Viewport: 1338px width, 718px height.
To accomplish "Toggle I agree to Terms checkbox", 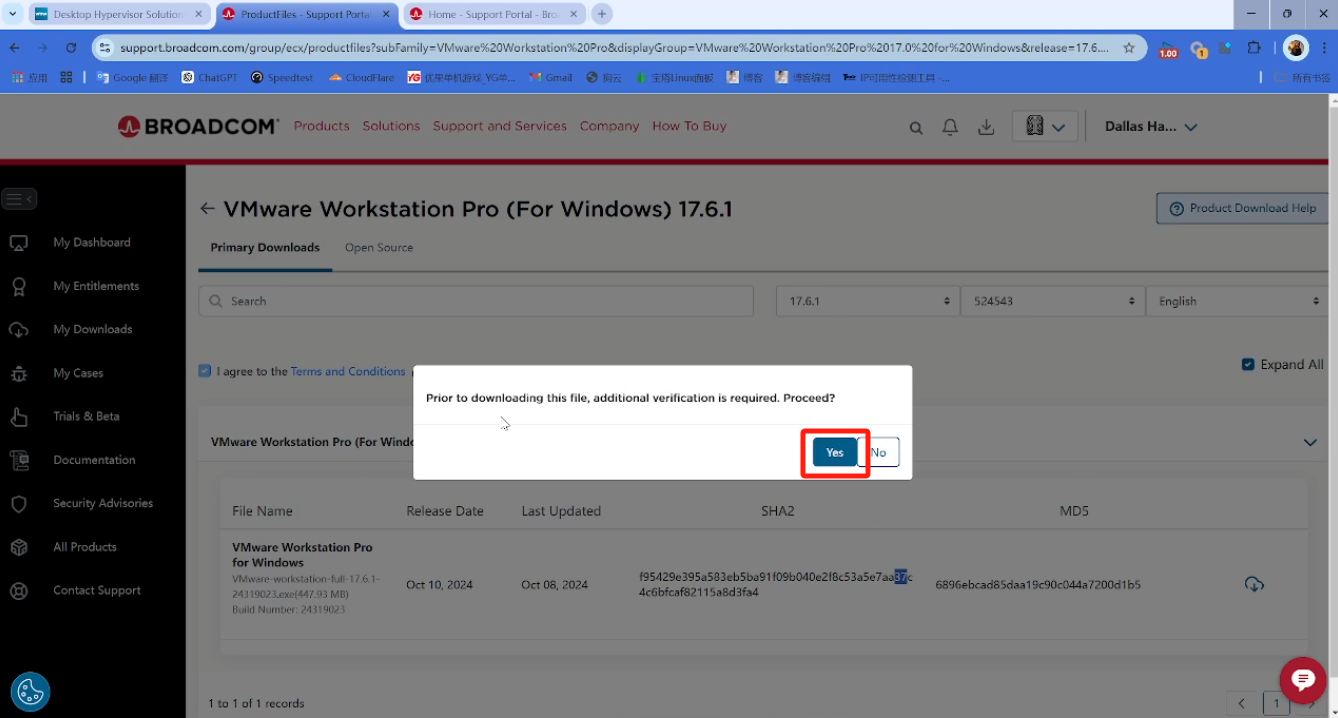I will coord(205,371).
